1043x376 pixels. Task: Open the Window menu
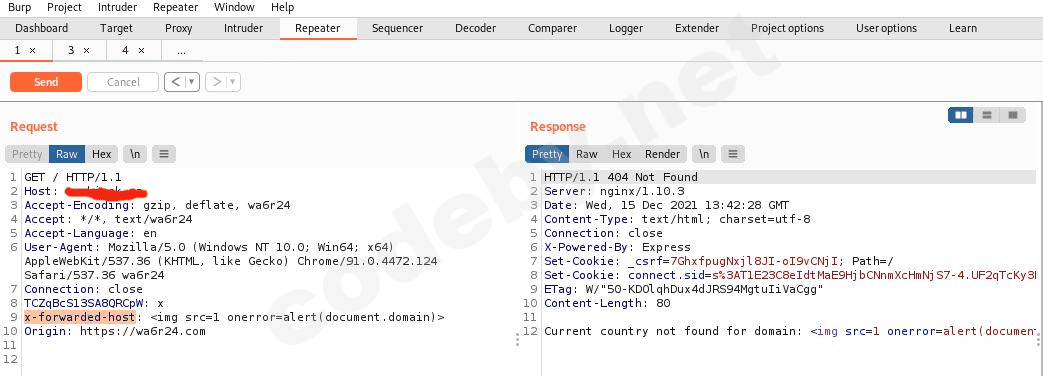point(234,7)
